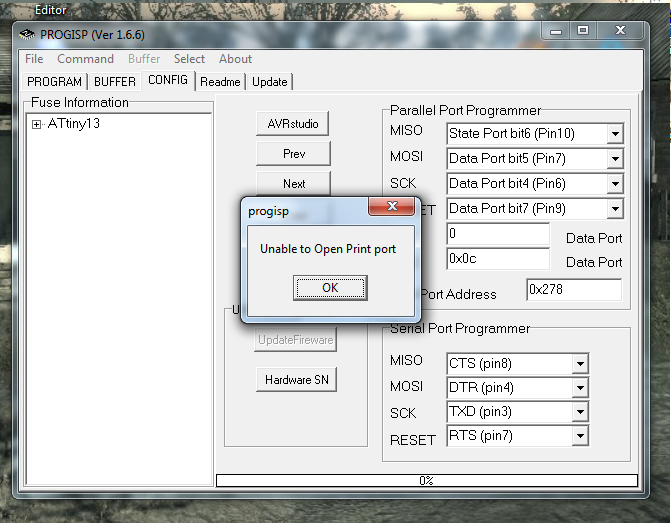Click the Port Address field 0x278

tap(574, 290)
